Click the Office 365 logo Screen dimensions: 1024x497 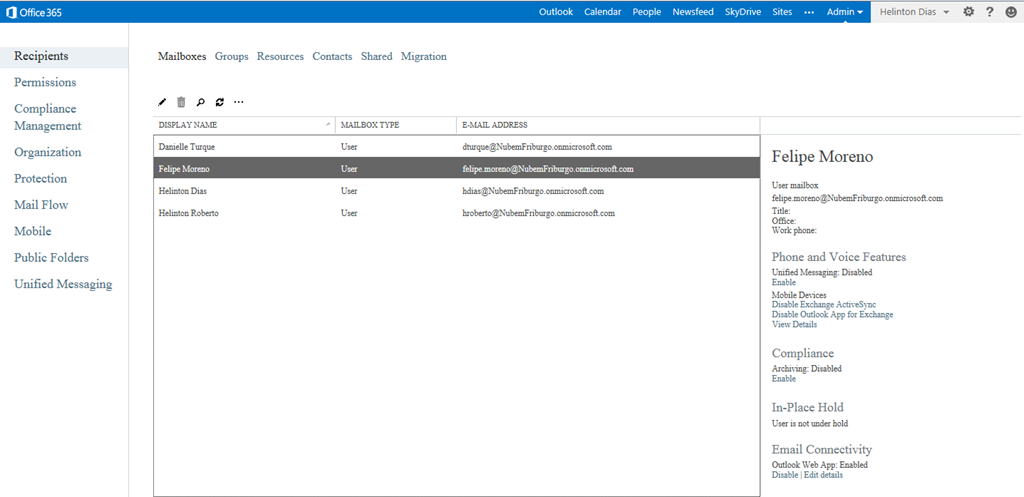click(33, 12)
